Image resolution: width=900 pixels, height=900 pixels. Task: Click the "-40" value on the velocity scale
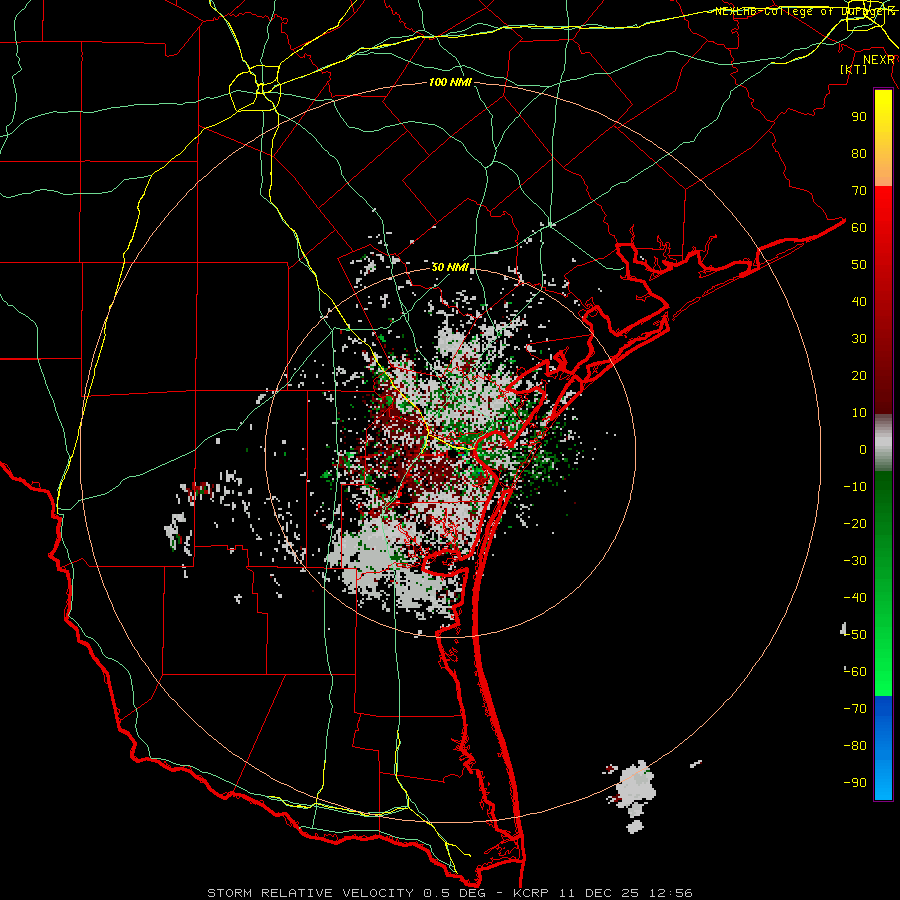coord(855,598)
